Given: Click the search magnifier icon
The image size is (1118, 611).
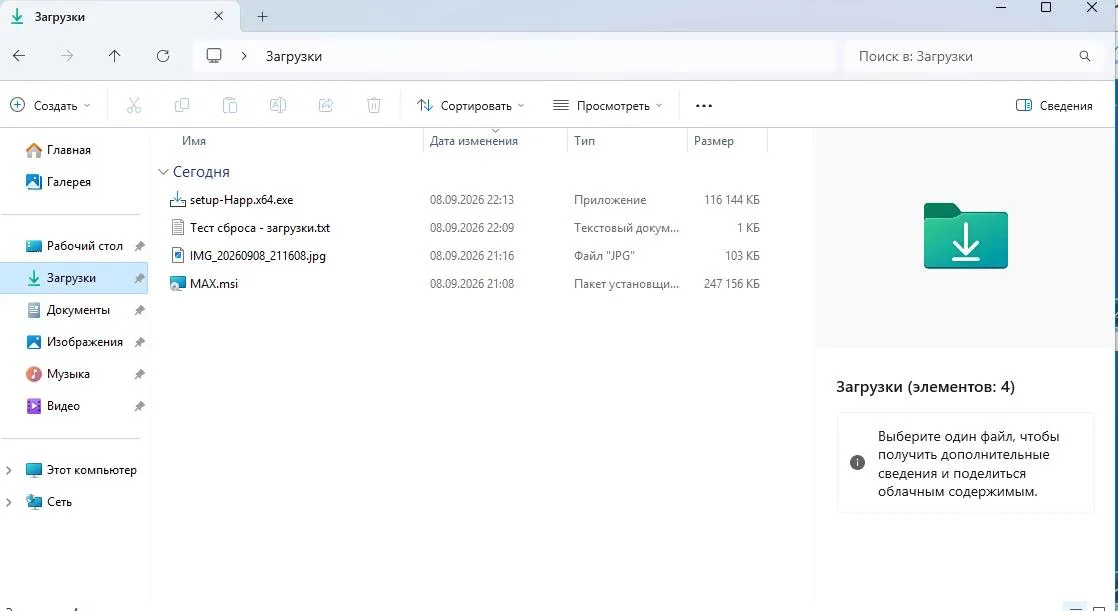Looking at the screenshot, I should click(1084, 56).
